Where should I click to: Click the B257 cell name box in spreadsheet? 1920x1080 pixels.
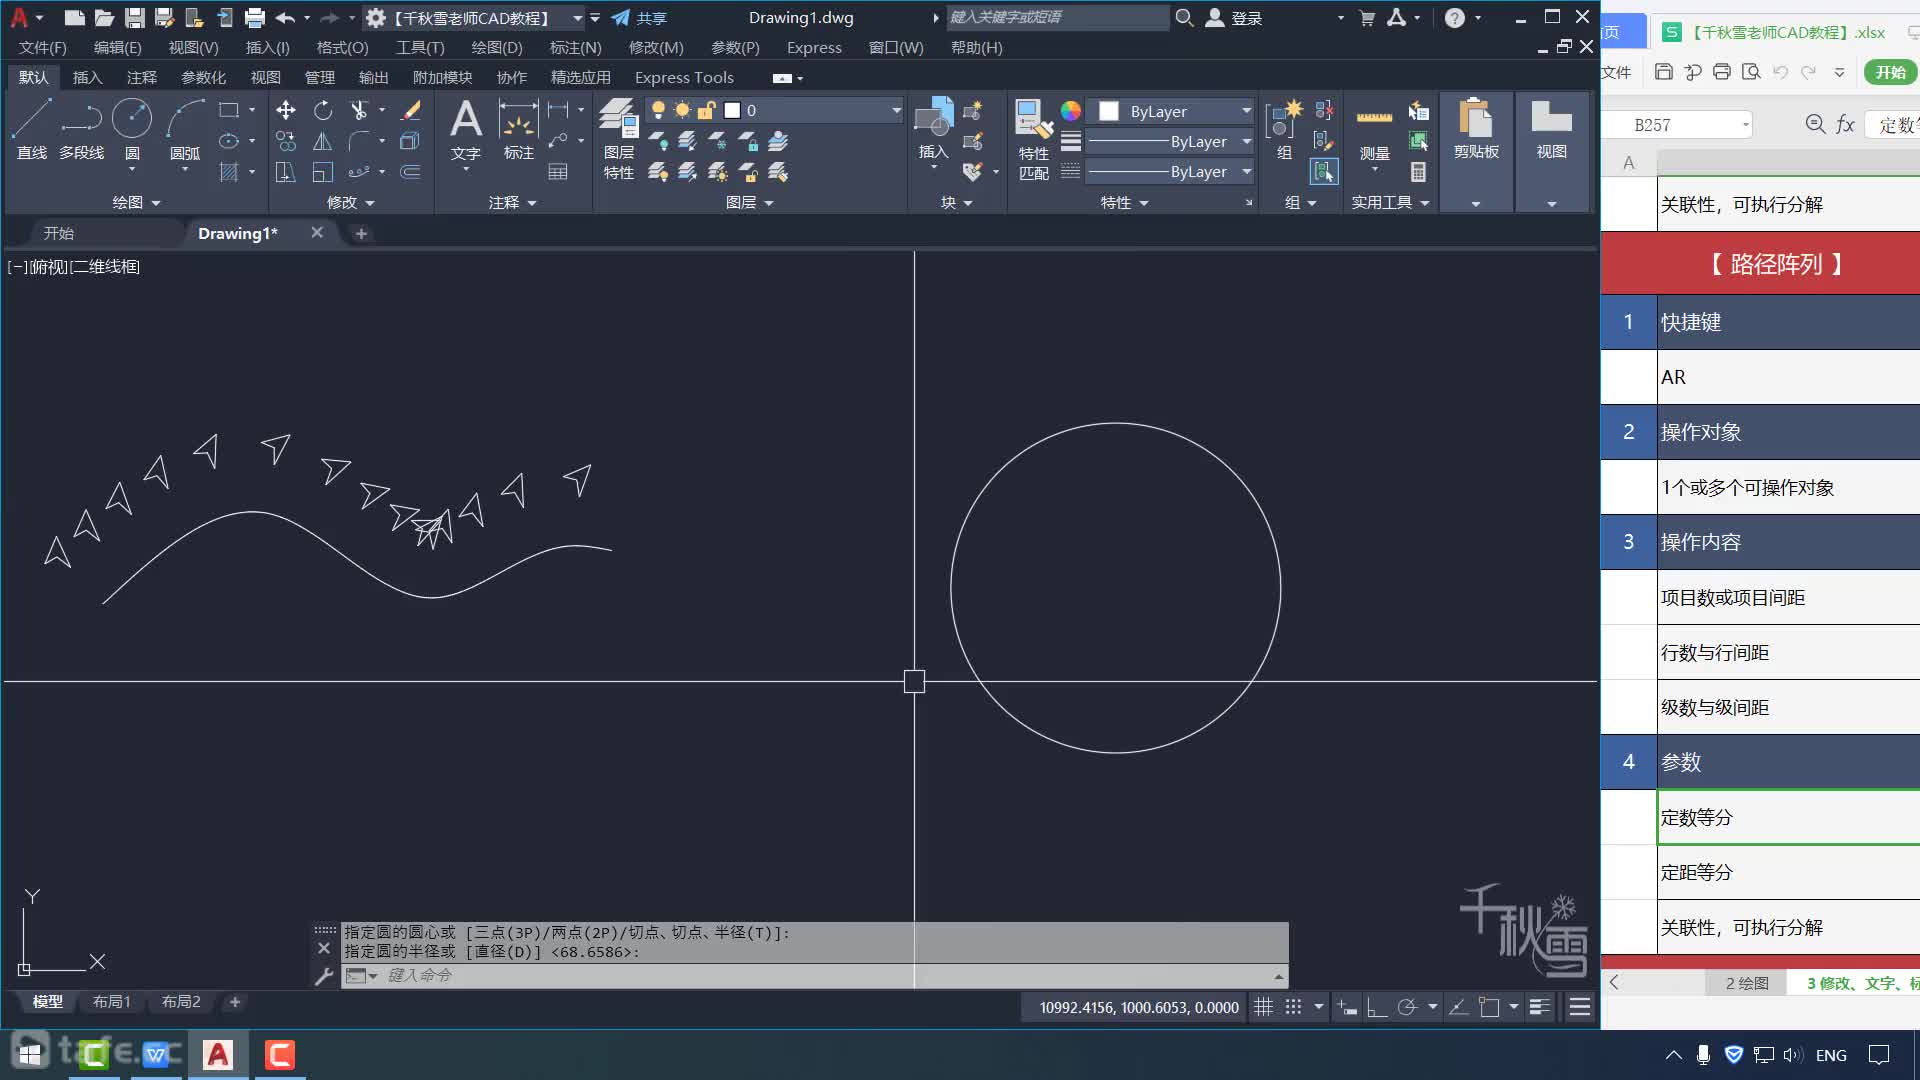[1676, 125]
